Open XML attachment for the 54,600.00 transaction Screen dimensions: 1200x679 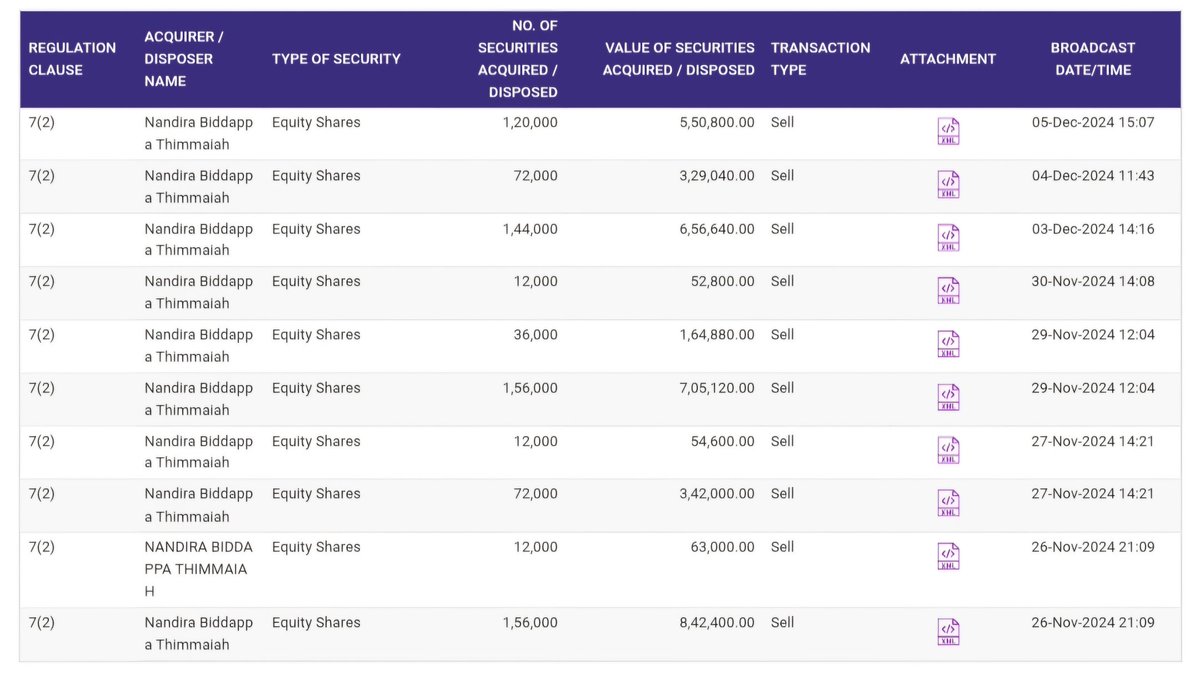tap(948, 451)
